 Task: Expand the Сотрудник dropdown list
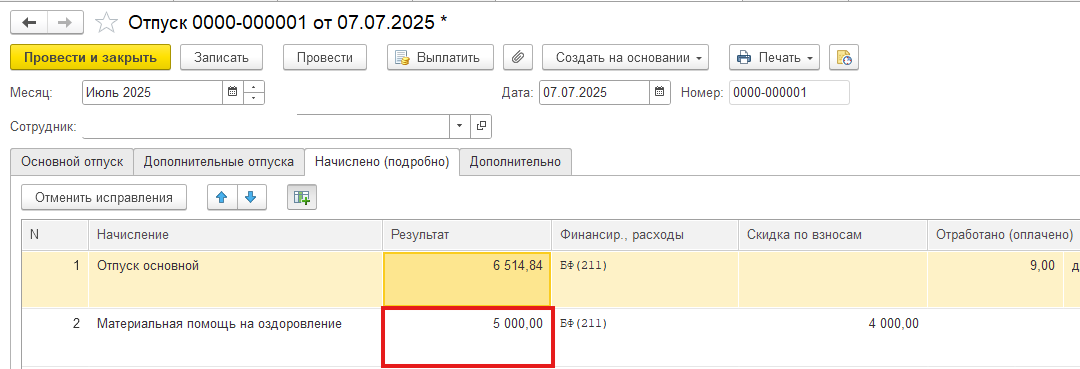tap(459, 127)
